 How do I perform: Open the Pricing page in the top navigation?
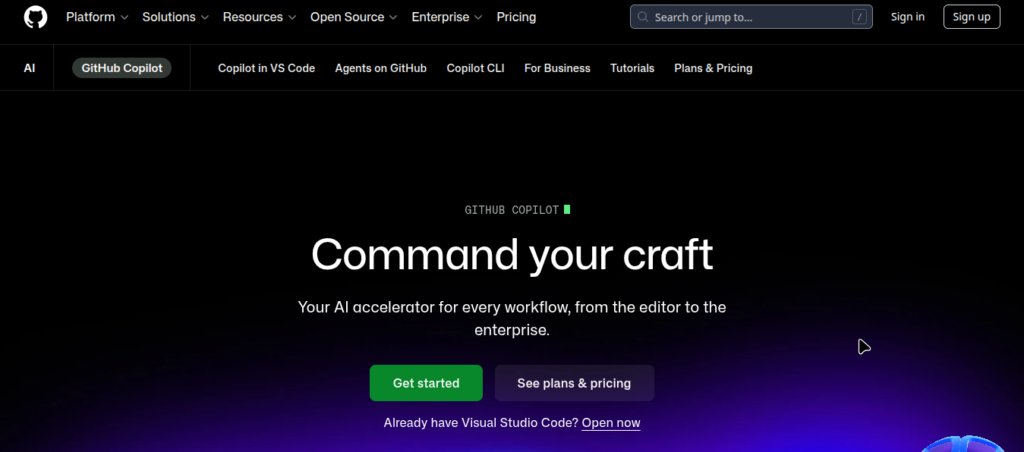(516, 17)
